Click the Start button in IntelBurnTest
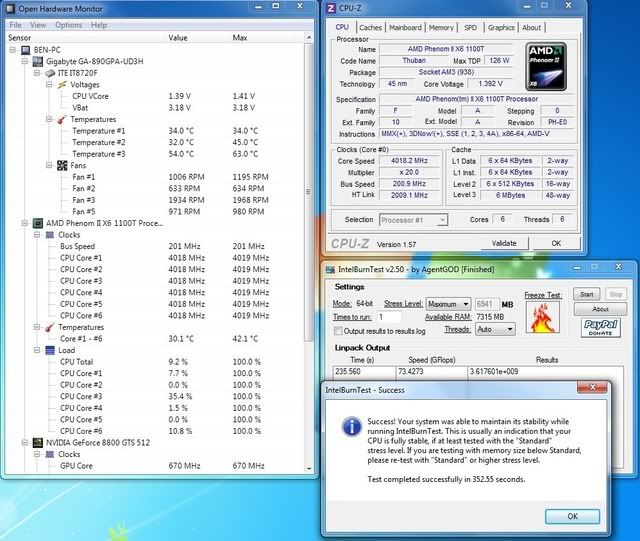640x541 pixels. click(587, 294)
